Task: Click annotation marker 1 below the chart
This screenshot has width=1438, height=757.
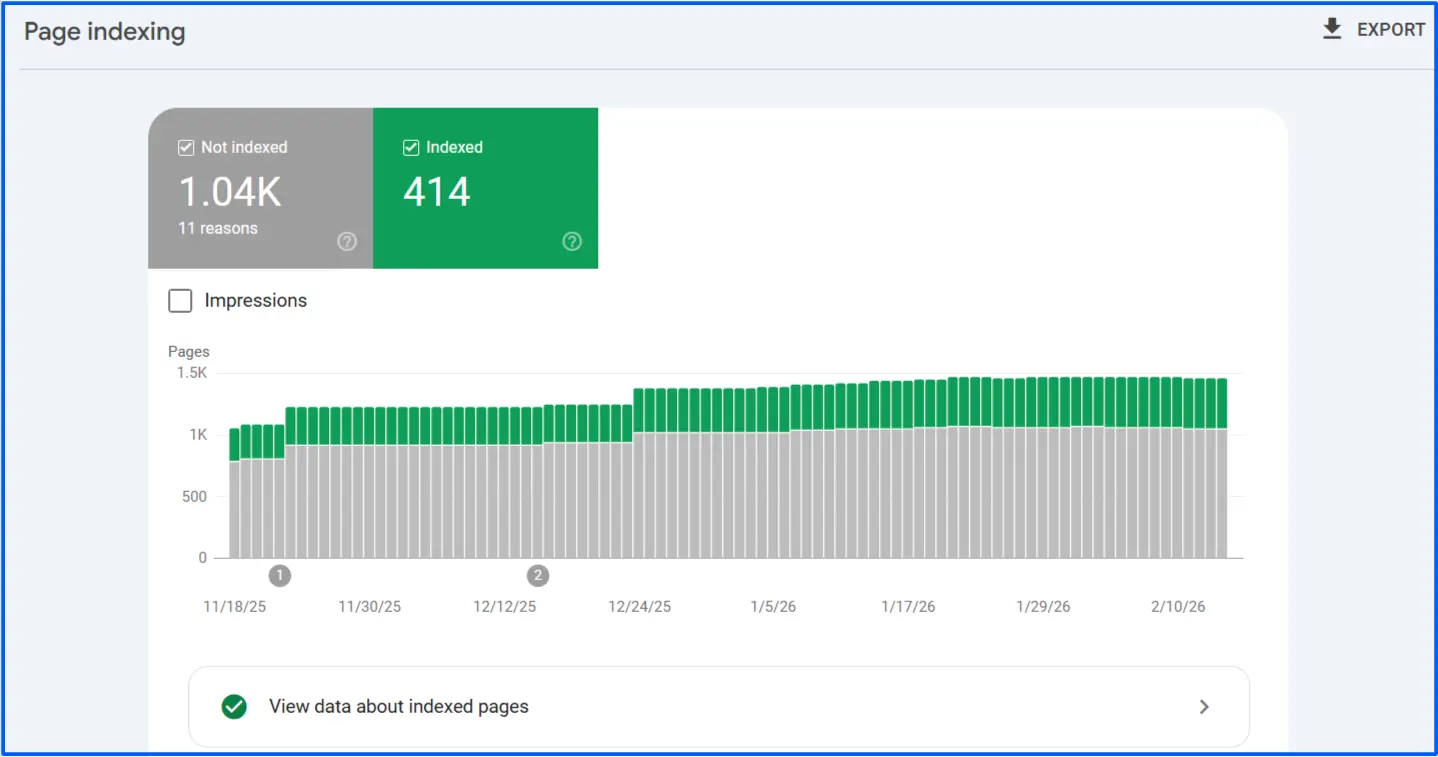Action: click(280, 575)
